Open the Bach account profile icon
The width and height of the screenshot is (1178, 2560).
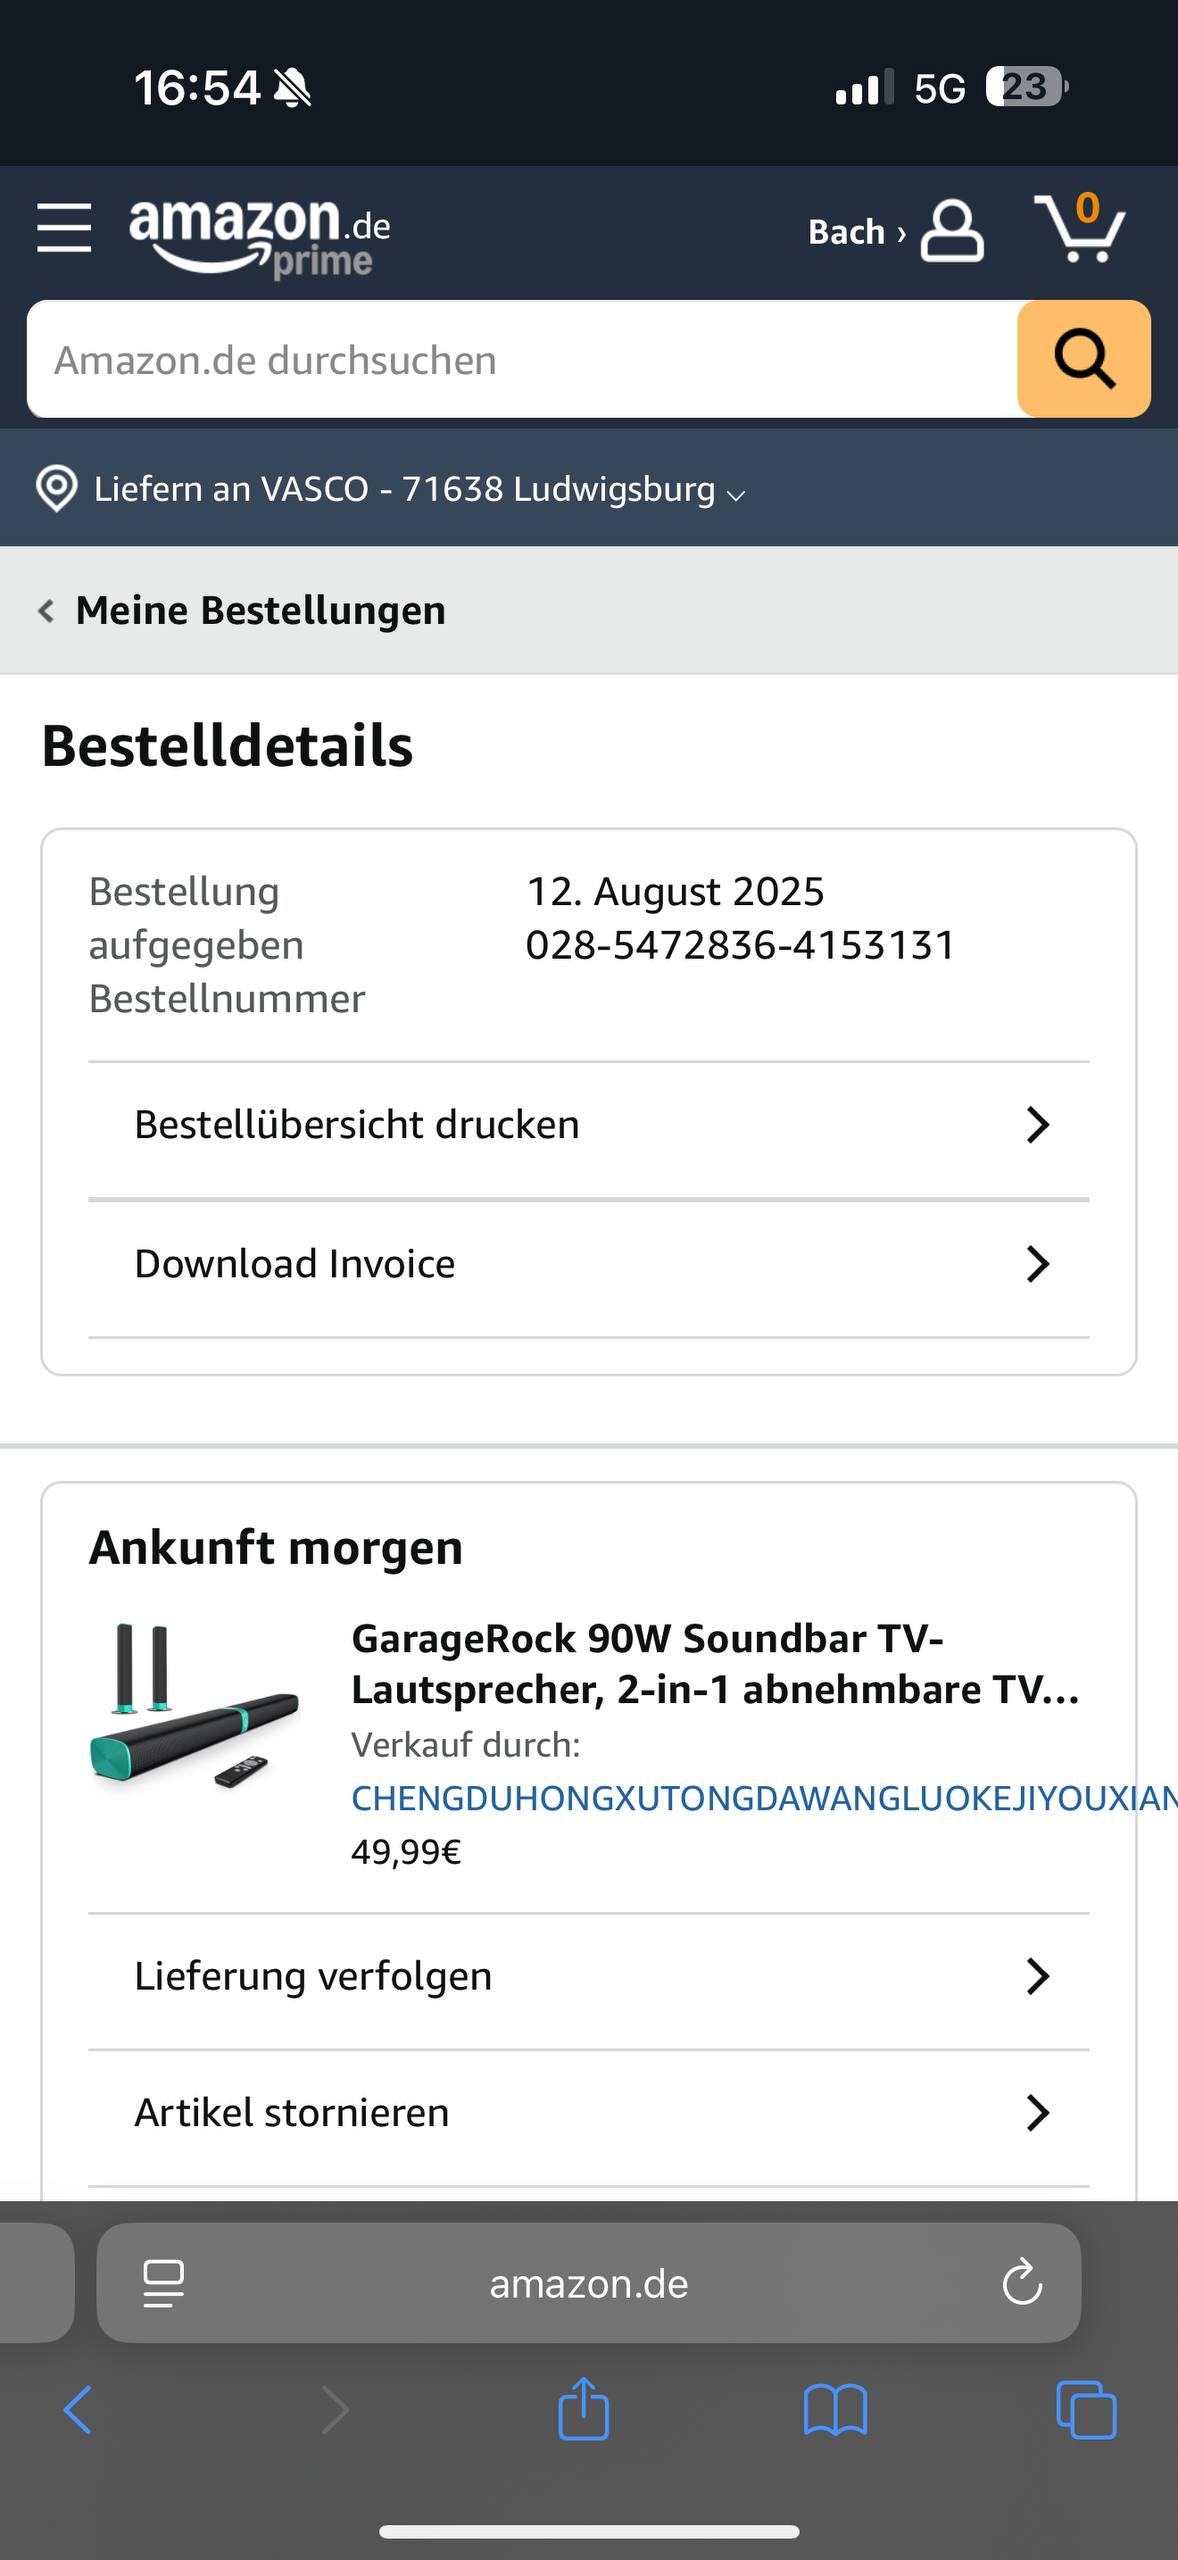pyautogui.click(x=952, y=231)
